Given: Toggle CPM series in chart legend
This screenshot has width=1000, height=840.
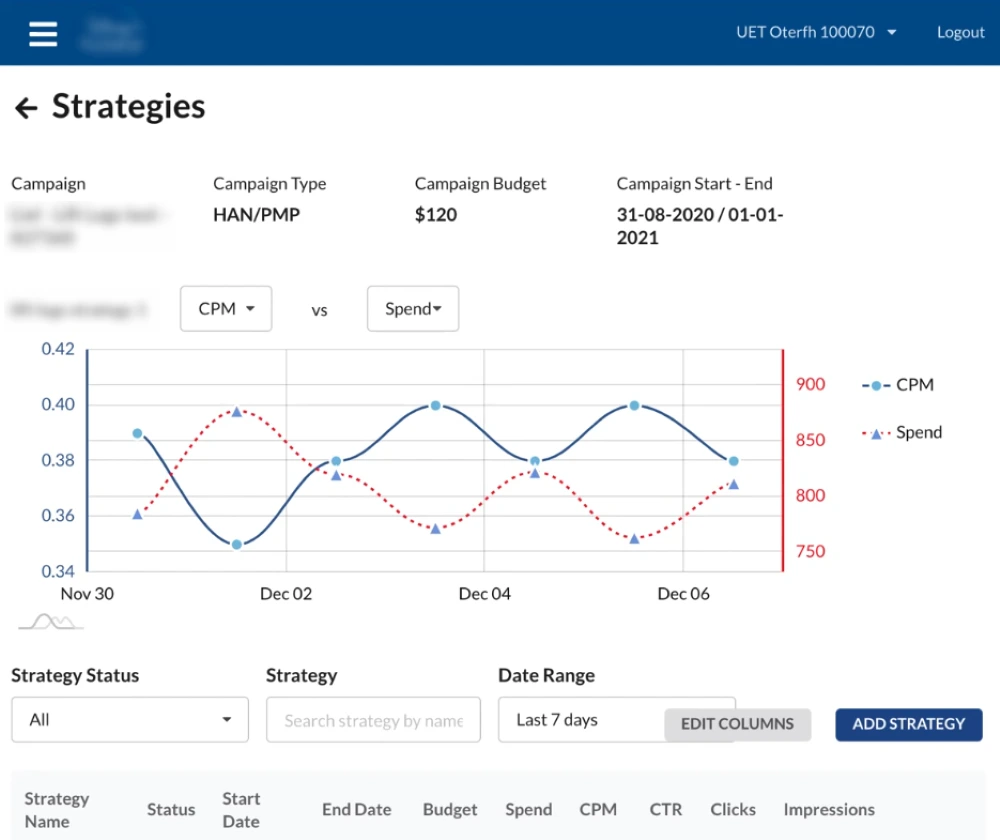Looking at the screenshot, I should pyautogui.click(x=898, y=385).
